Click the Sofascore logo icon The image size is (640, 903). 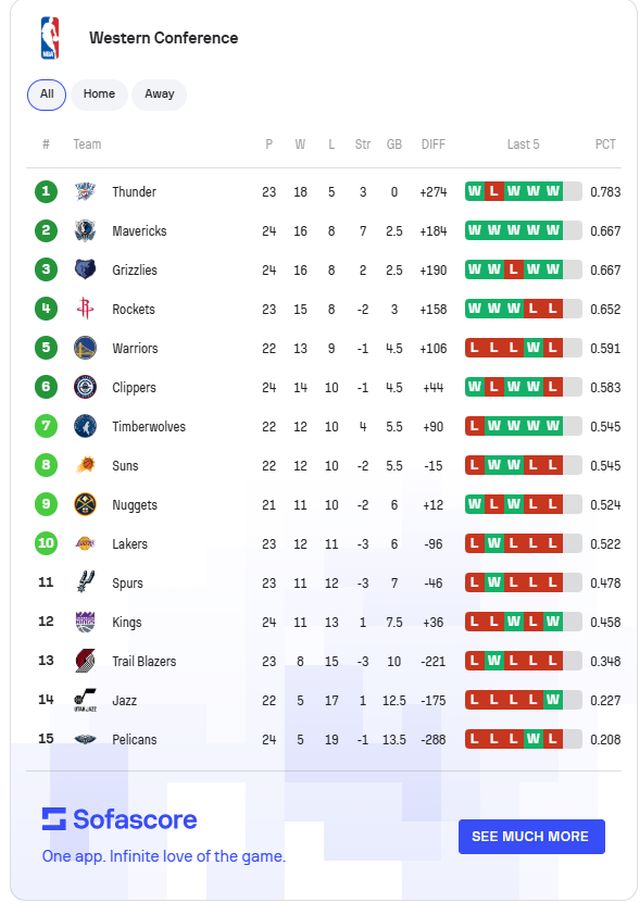(54, 819)
